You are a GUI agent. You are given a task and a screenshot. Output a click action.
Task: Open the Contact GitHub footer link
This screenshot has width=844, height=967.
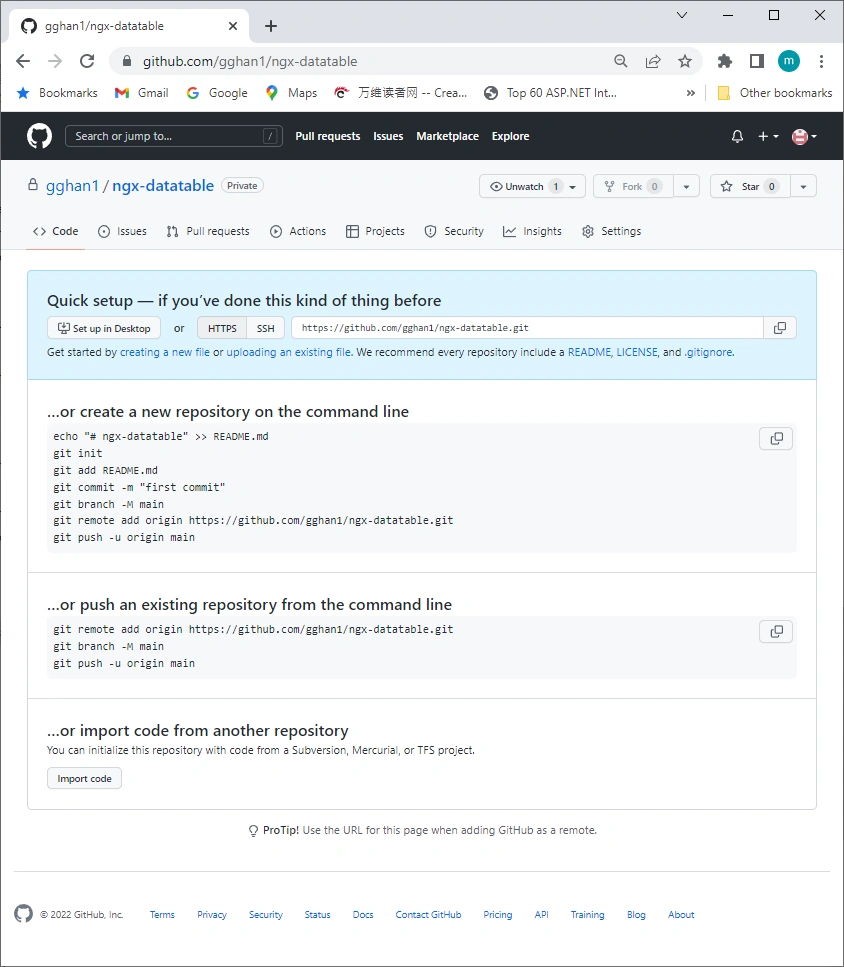pyautogui.click(x=428, y=915)
